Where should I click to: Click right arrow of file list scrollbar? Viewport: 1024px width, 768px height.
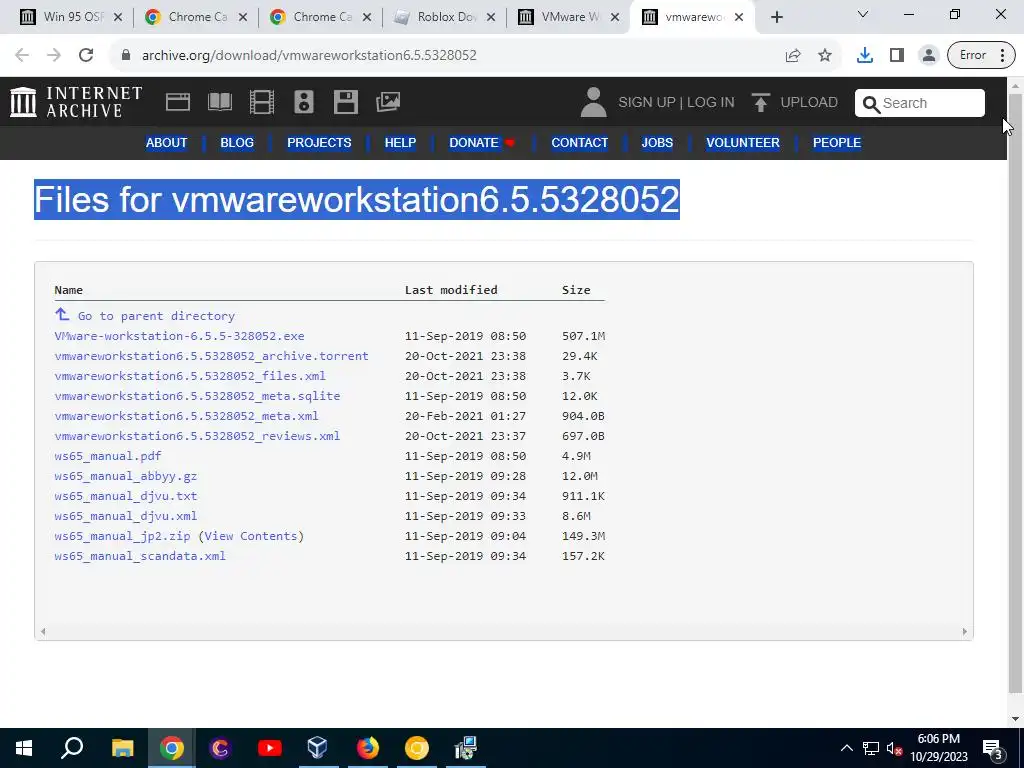[x=965, y=632]
